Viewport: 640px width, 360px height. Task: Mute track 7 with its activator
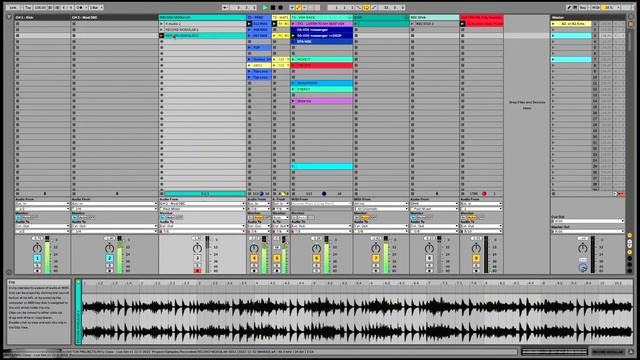click(376, 258)
